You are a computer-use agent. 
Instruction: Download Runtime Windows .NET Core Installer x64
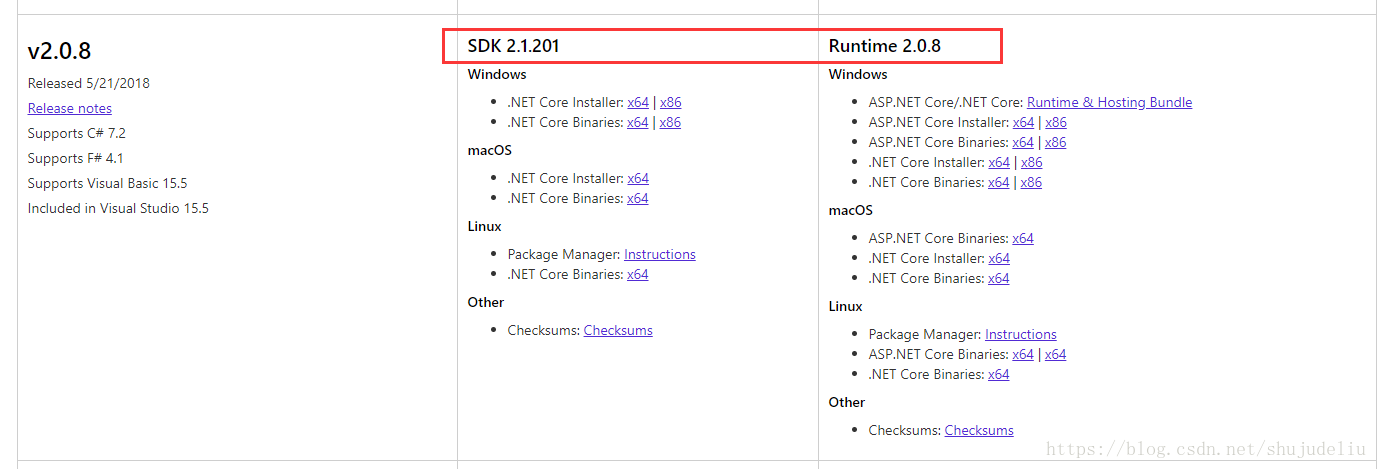point(999,162)
